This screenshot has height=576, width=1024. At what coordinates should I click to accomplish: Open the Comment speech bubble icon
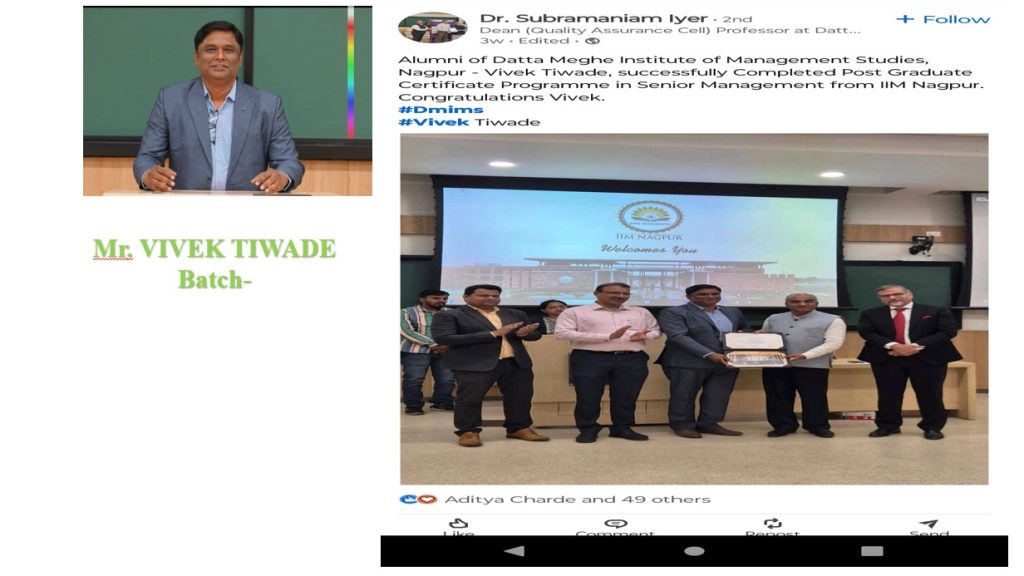[x=615, y=523]
